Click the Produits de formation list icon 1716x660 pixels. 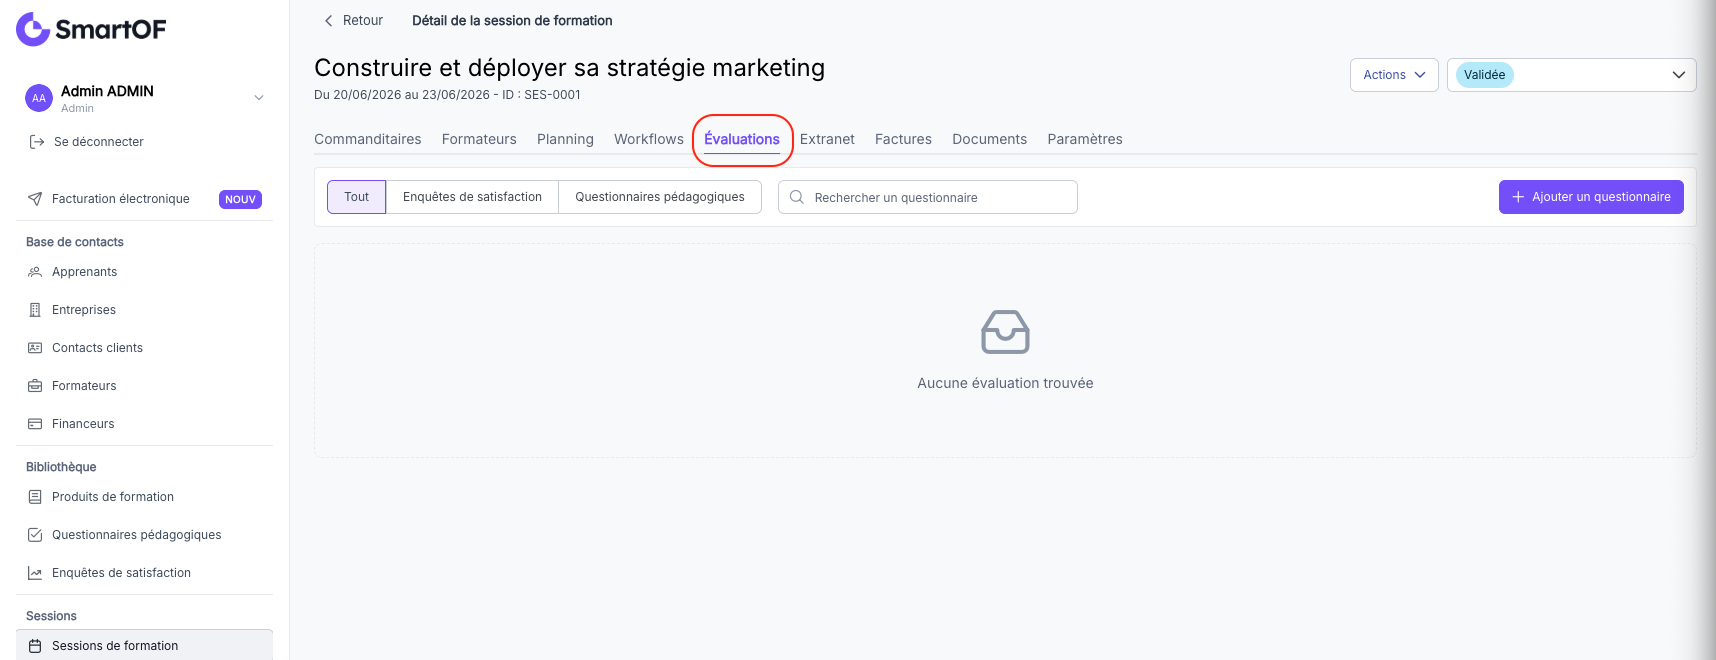point(35,497)
